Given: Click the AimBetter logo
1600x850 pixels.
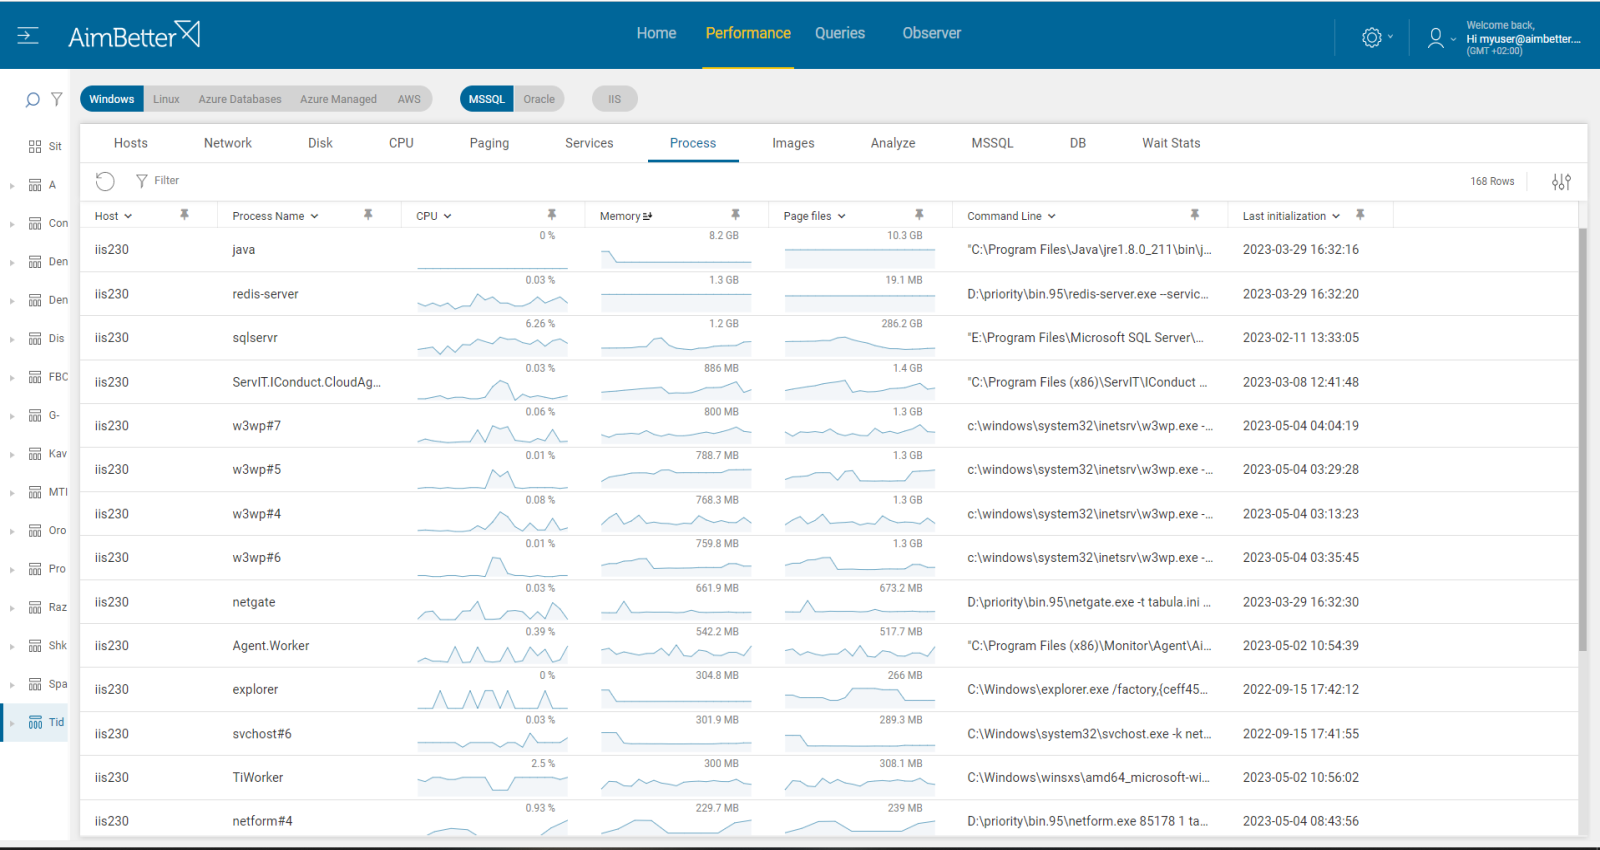Looking at the screenshot, I should [134, 35].
